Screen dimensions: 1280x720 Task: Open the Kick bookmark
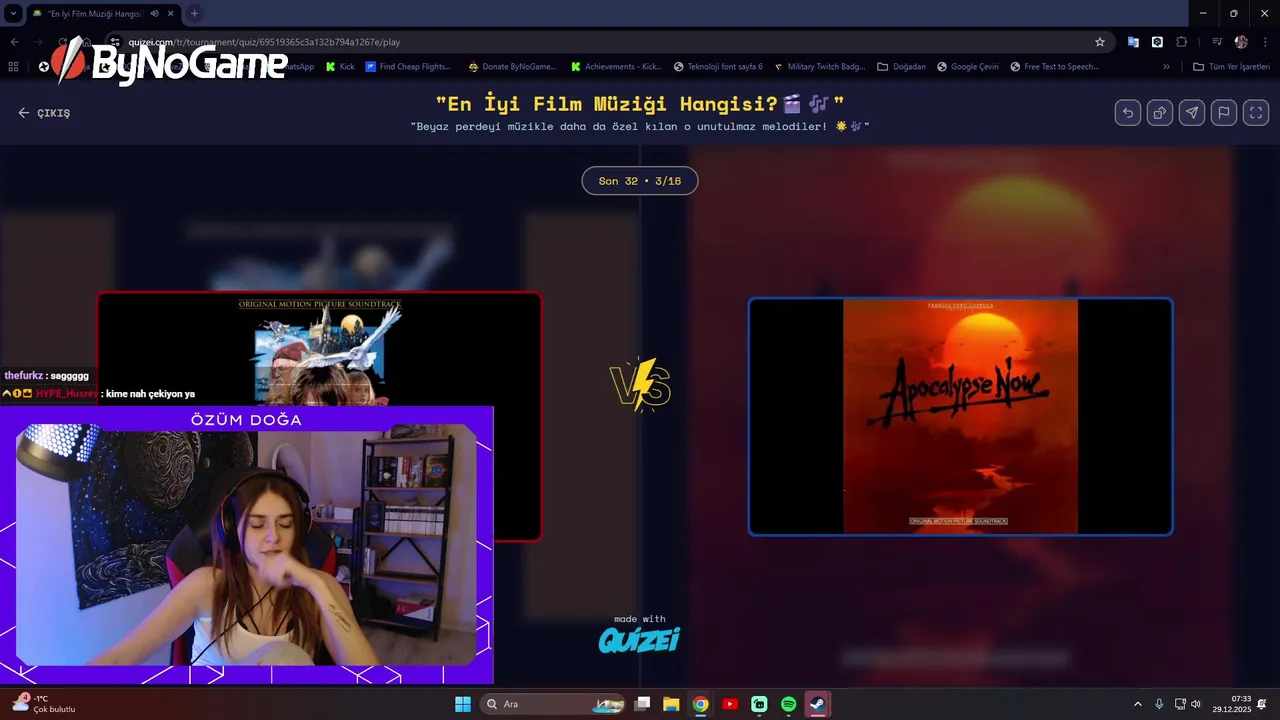point(340,67)
